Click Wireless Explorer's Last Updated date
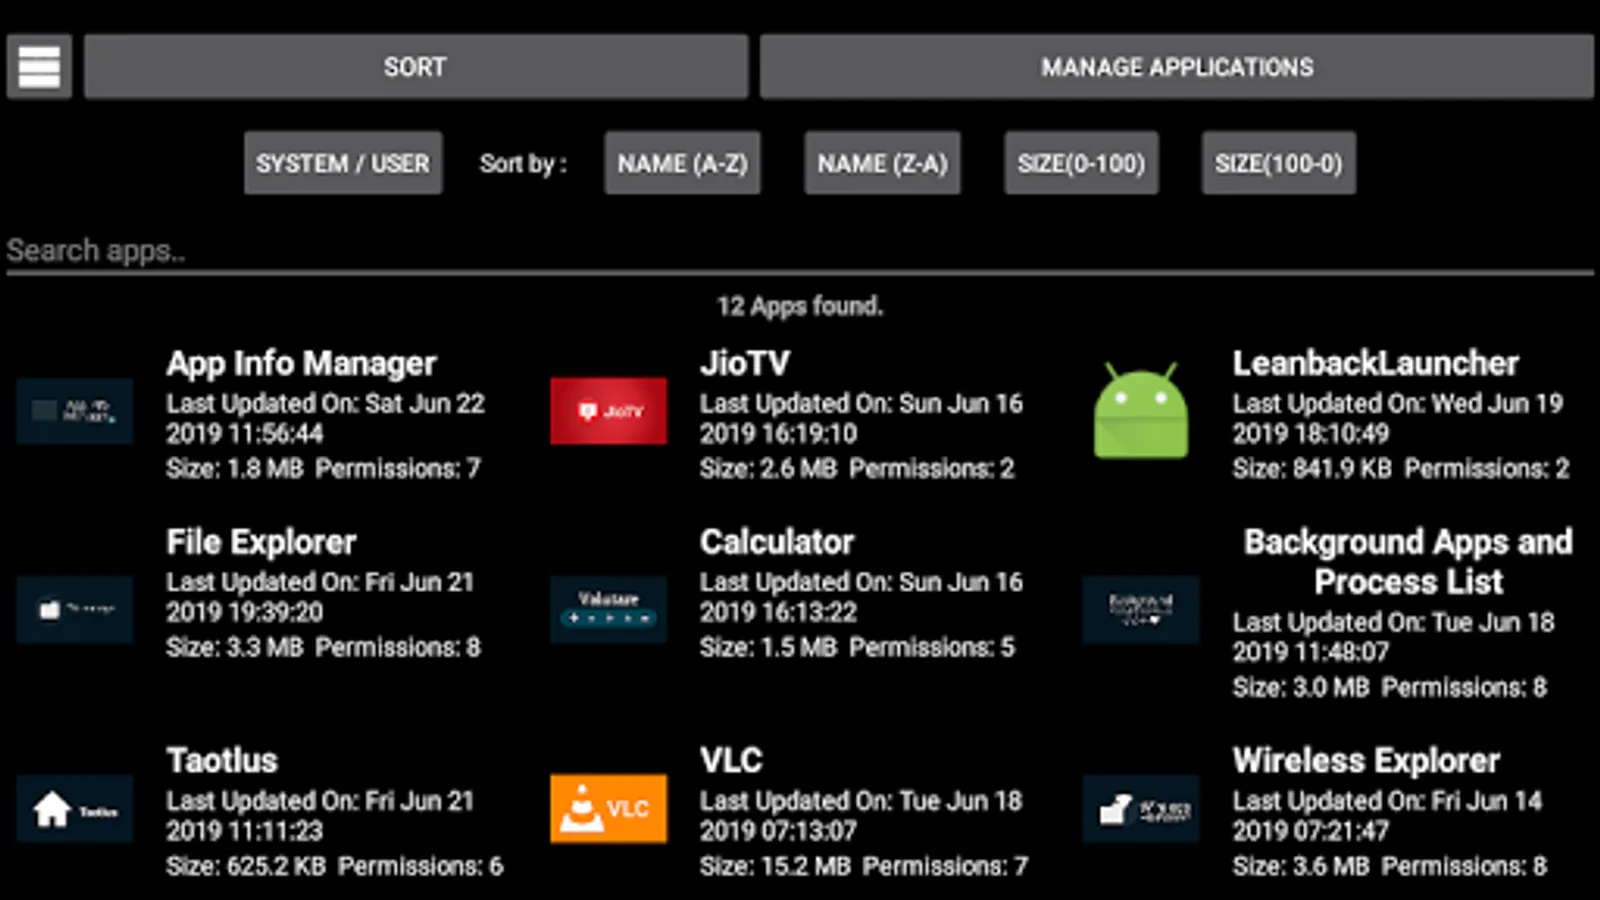The height and width of the screenshot is (900, 1600). pos(1387,816)
